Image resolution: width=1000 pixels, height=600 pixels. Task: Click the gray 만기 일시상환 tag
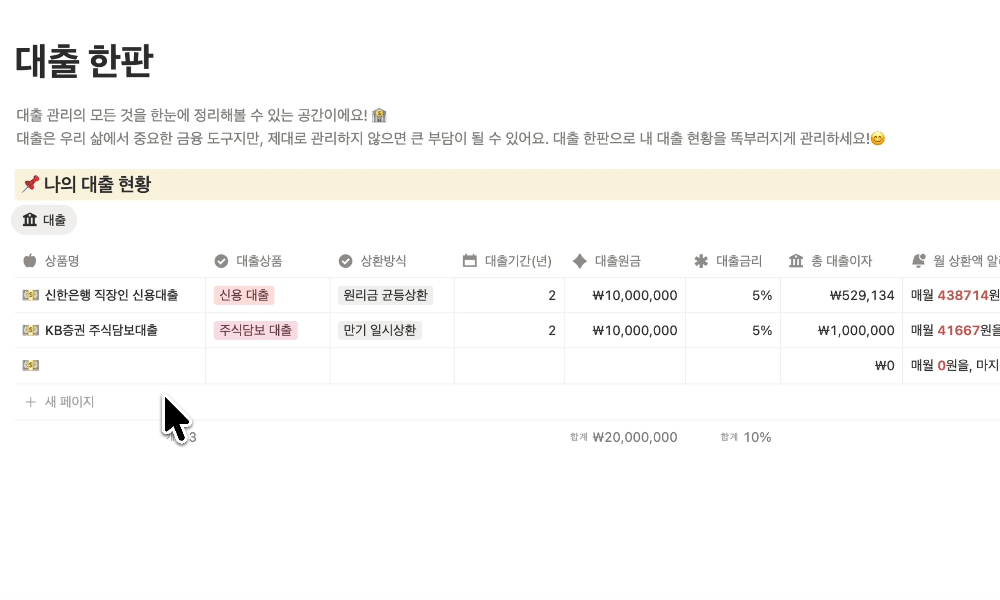coord(380,330)
